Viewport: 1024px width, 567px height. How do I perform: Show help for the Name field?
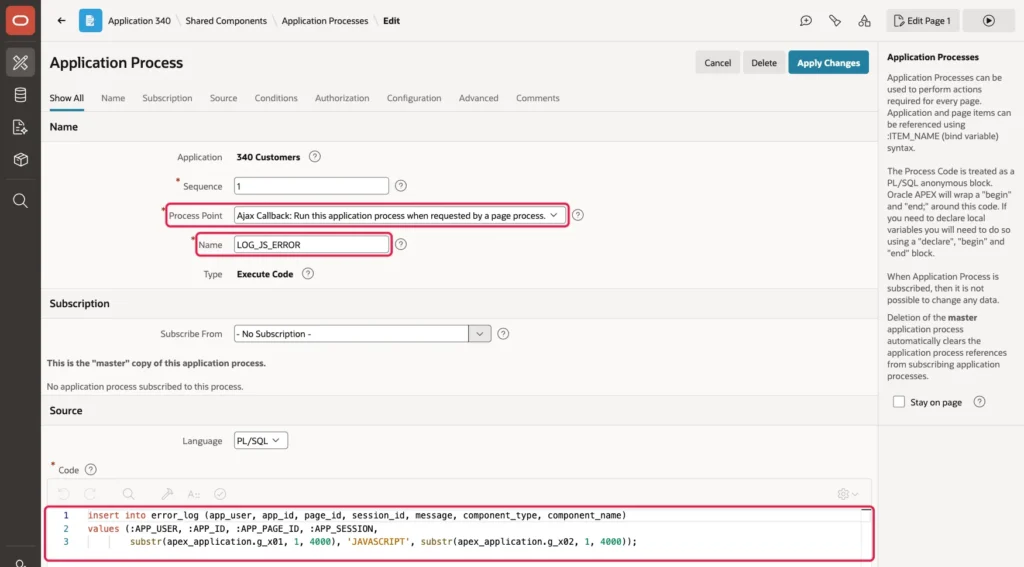pyautogui.click(x=401, y=244)
